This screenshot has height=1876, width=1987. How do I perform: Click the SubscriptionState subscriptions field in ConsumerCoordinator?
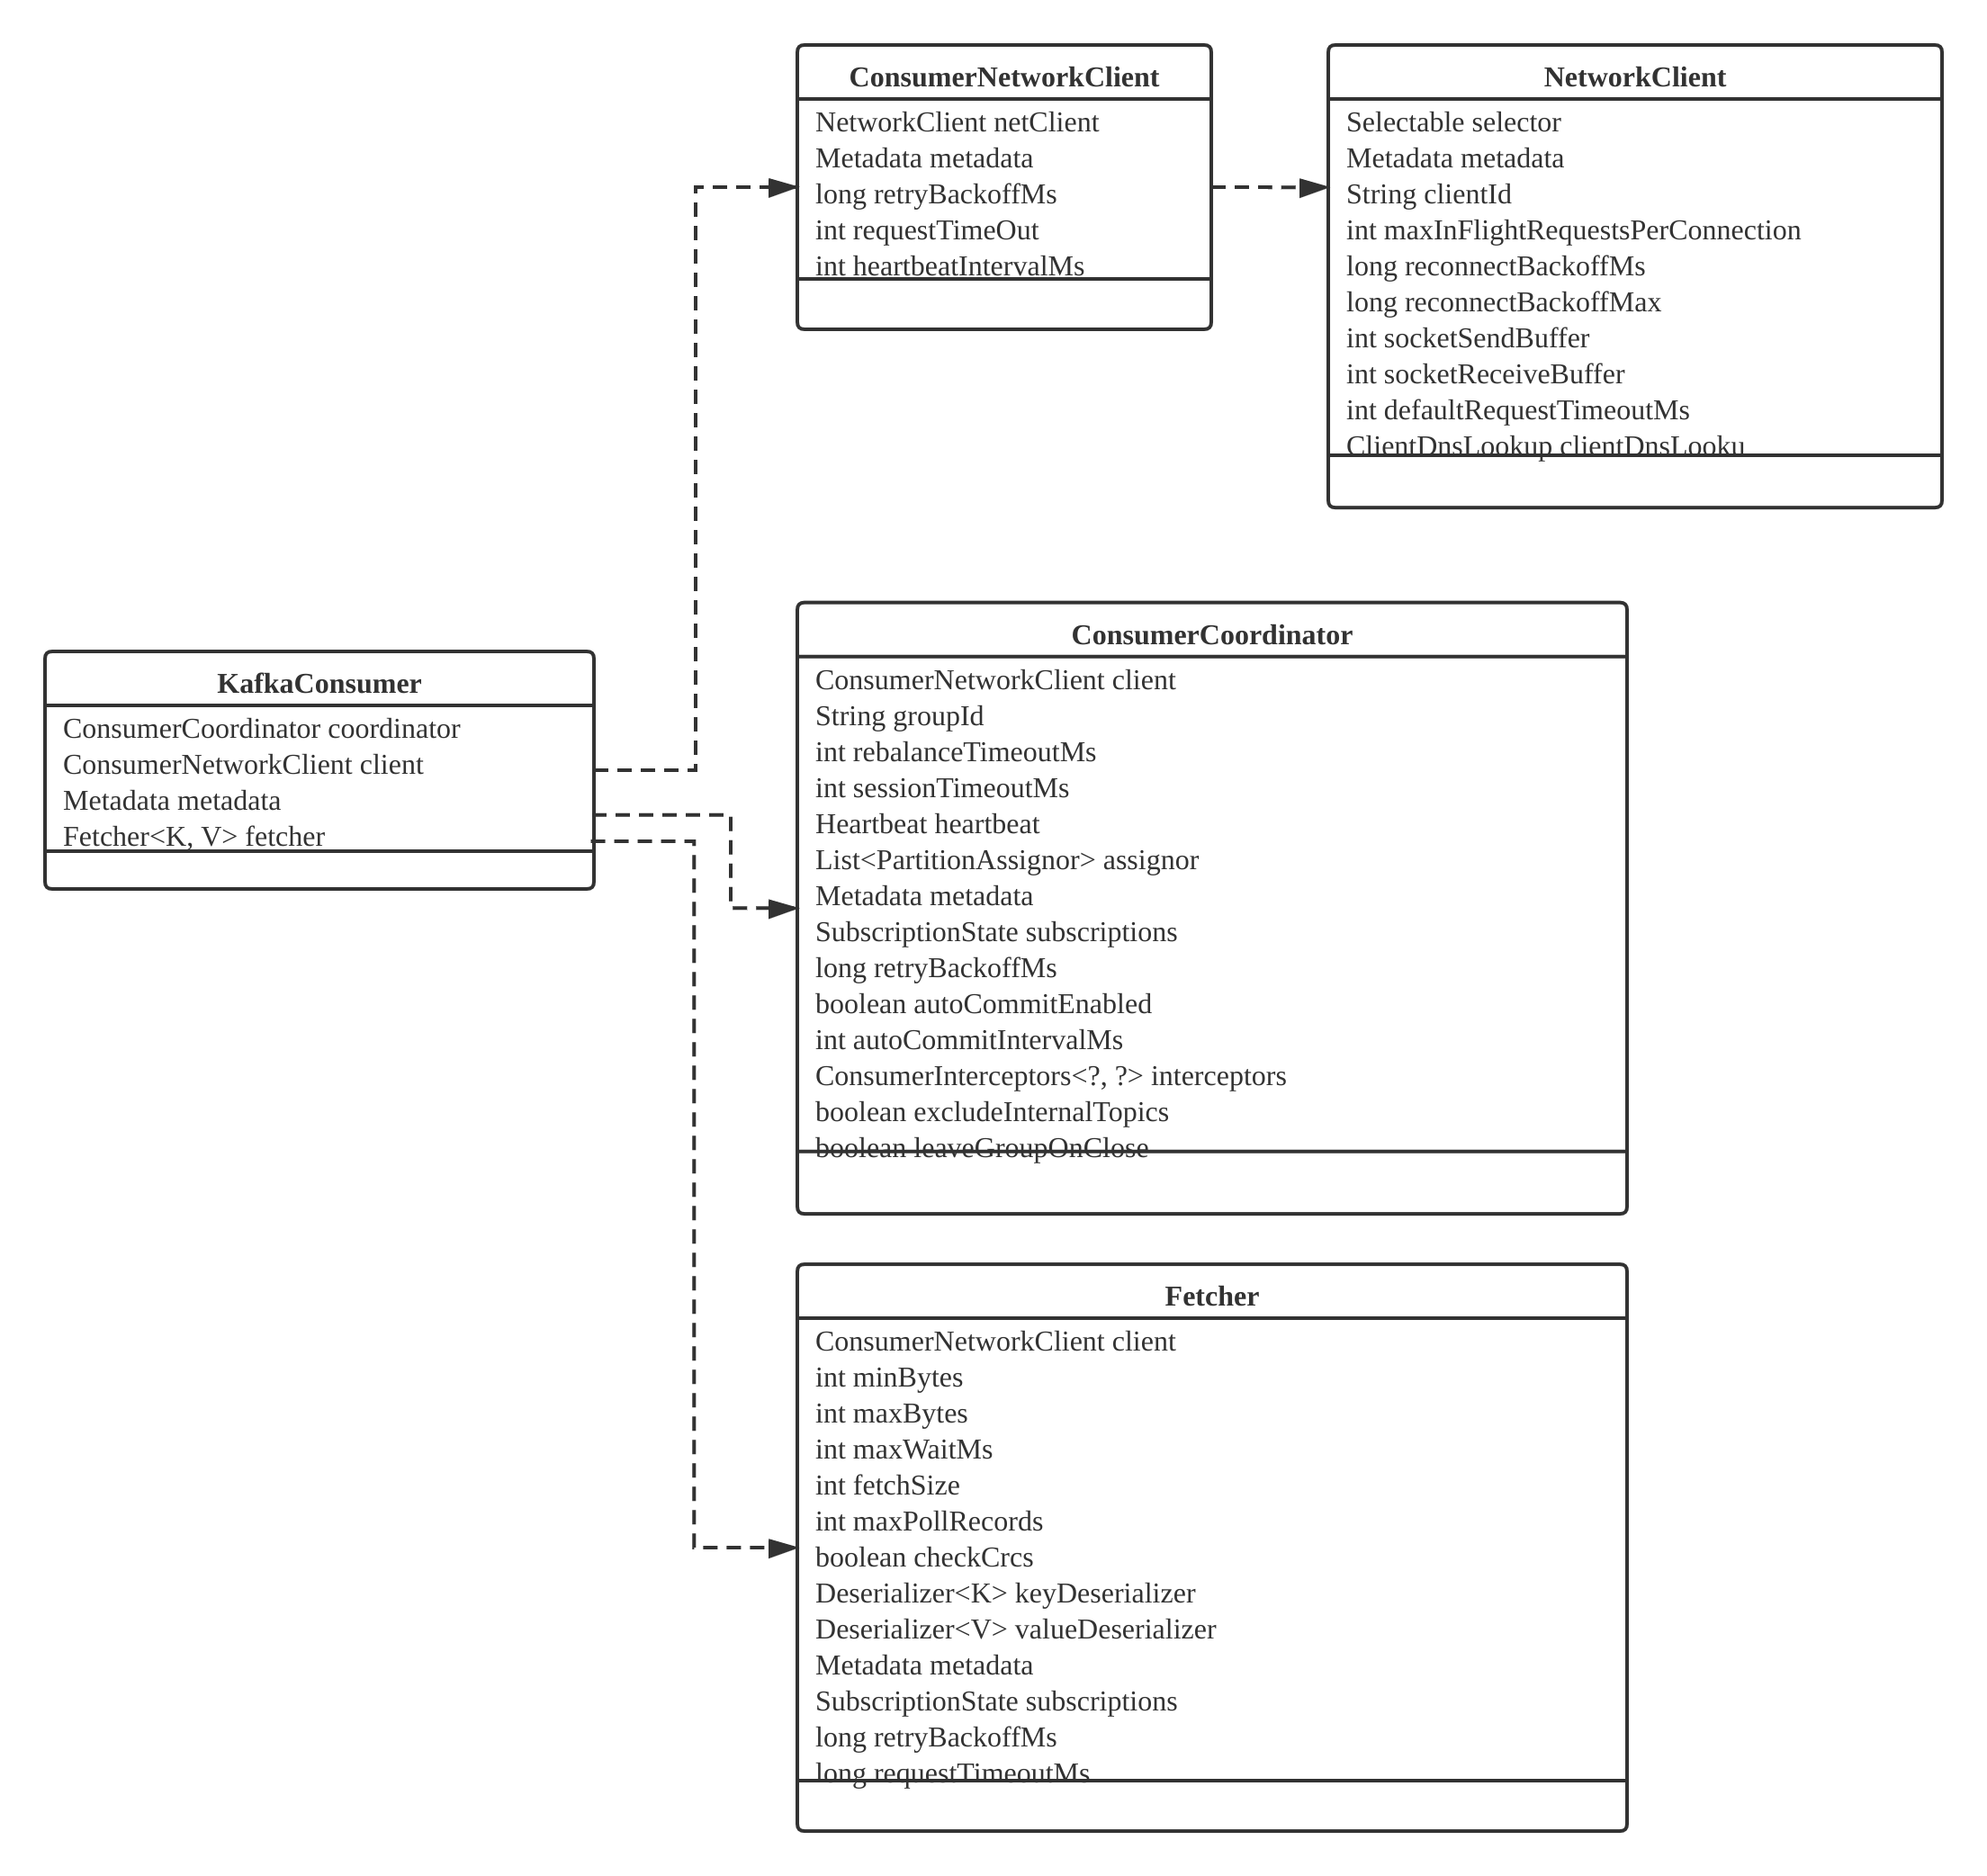(996, 952)
